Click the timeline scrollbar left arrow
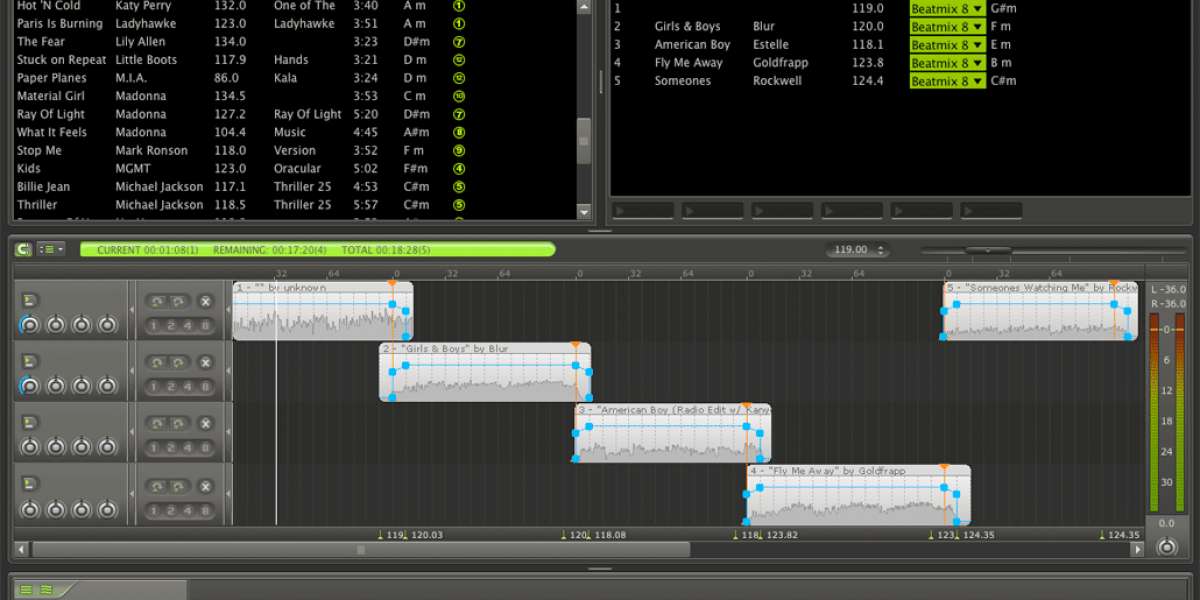1200x600 pixels. coord(22,549)
